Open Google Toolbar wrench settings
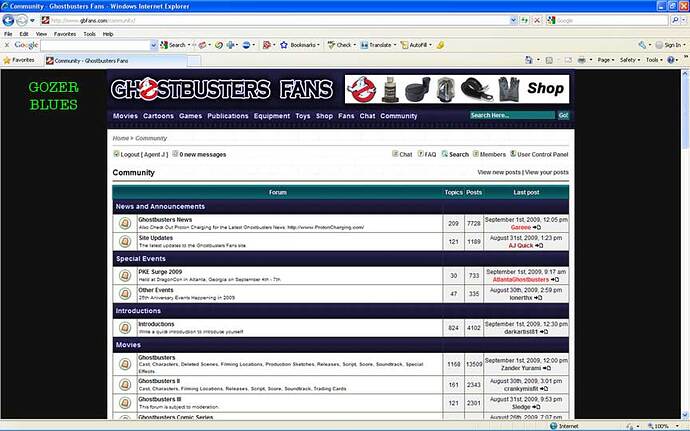The width and height of the screenshot is (690, 431). click(x=642, y=45)
